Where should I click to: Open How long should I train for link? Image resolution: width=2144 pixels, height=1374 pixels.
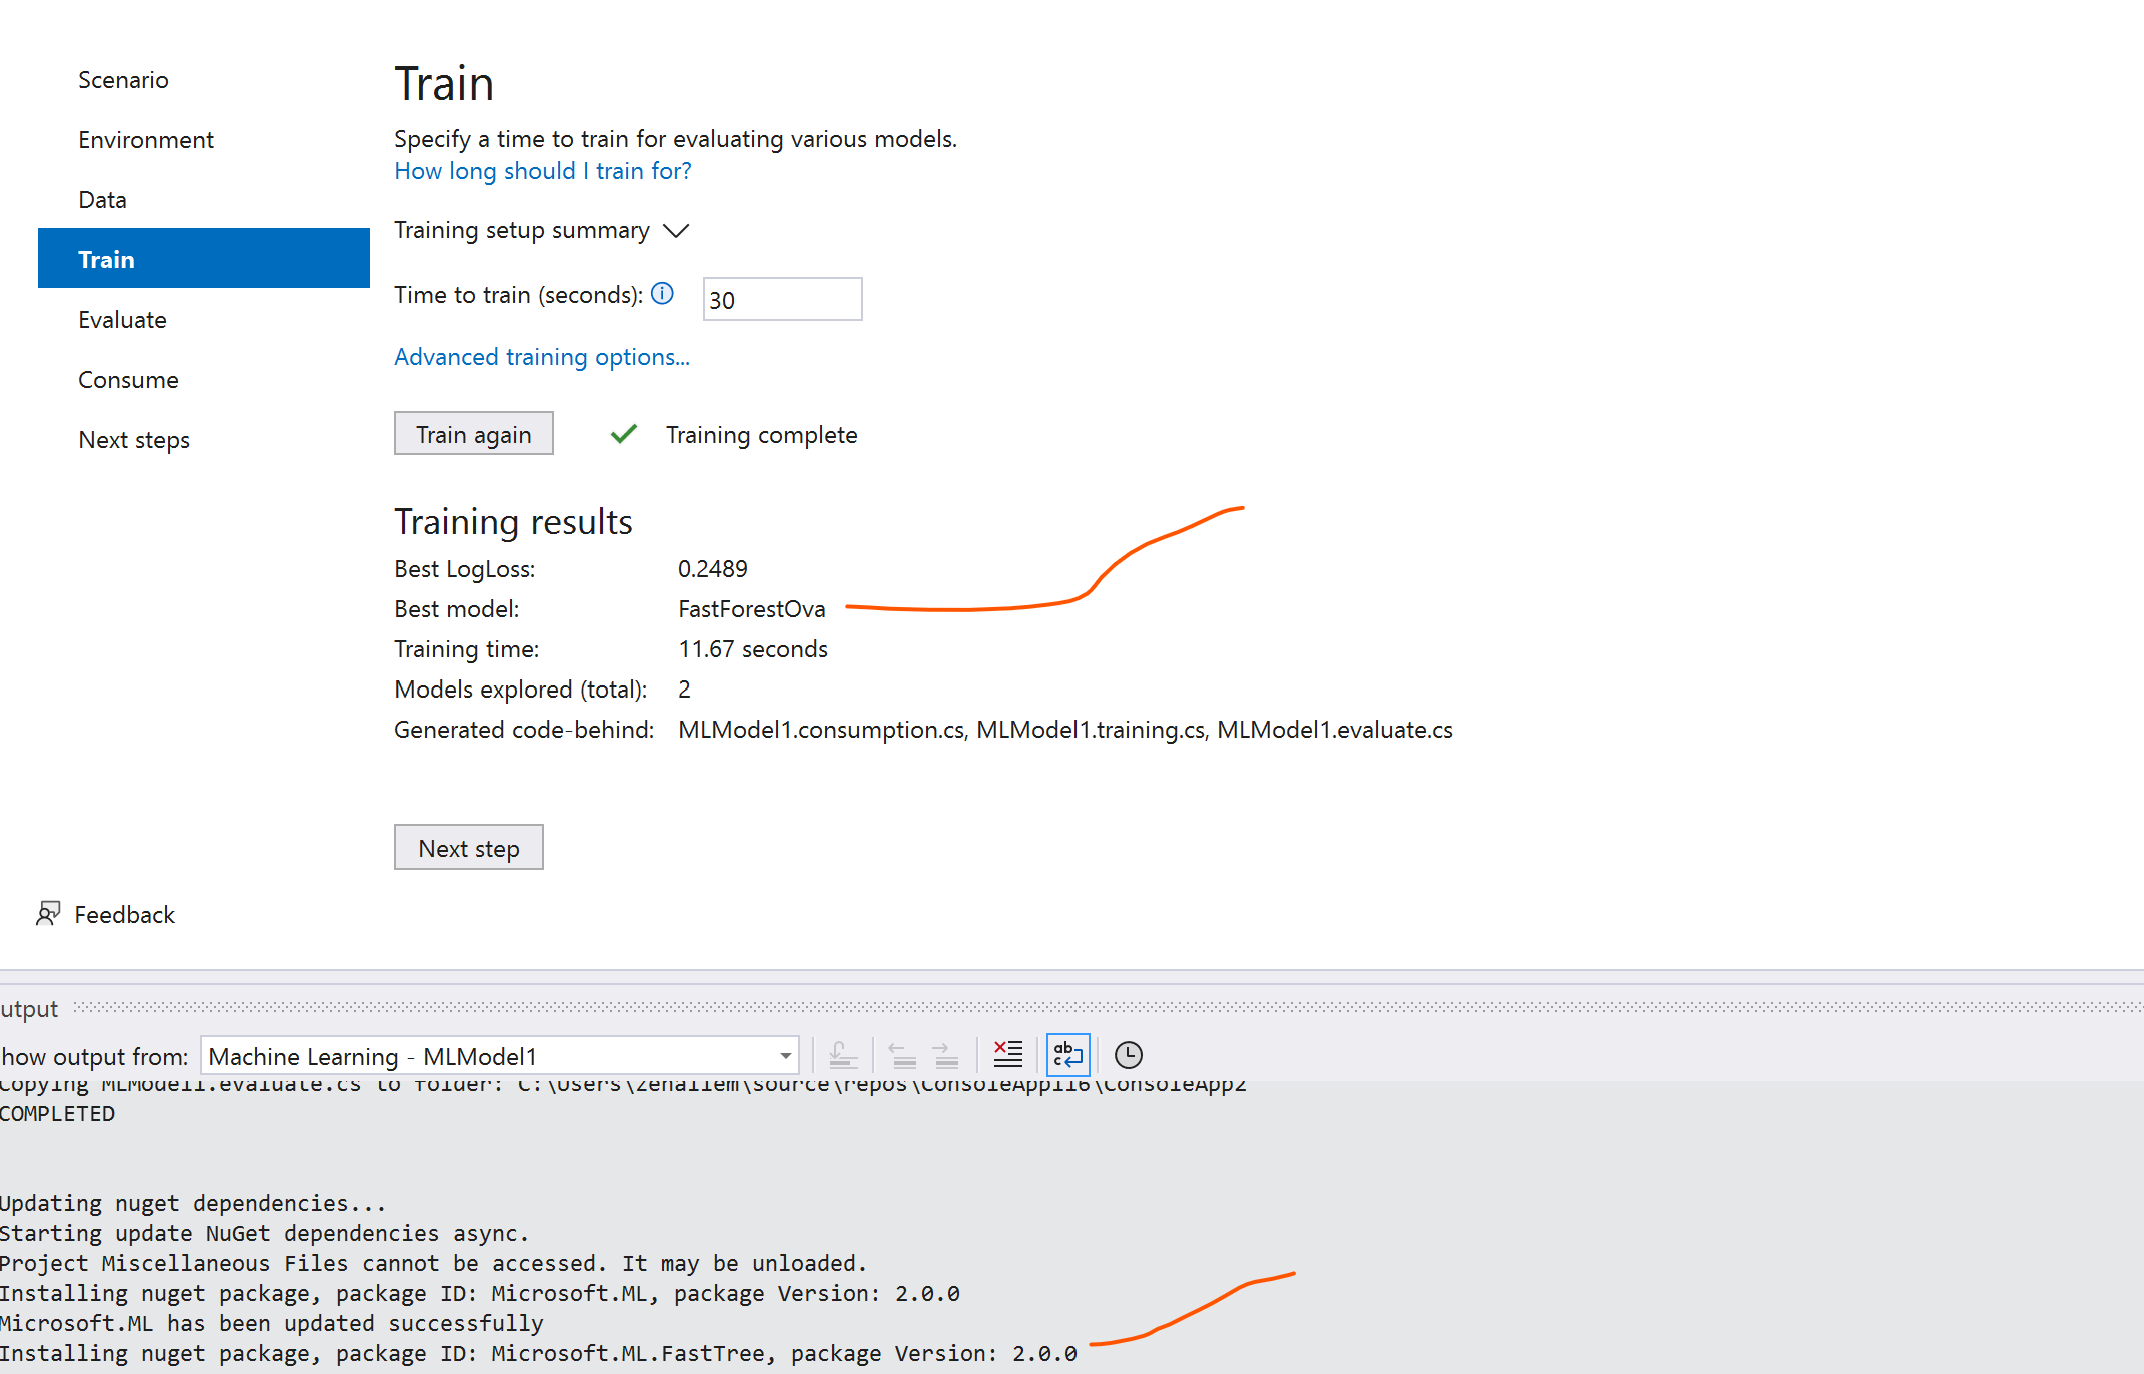pyautogui.click(x=541, y=171)
